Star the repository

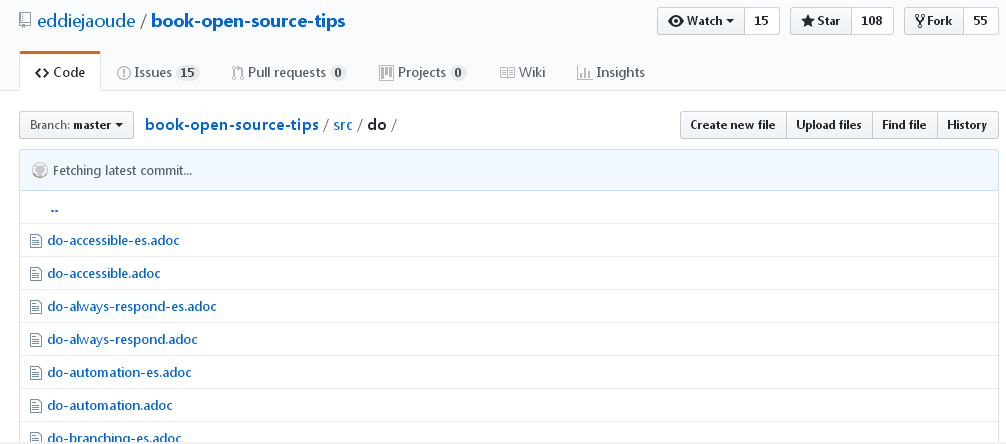pos(821,21)
